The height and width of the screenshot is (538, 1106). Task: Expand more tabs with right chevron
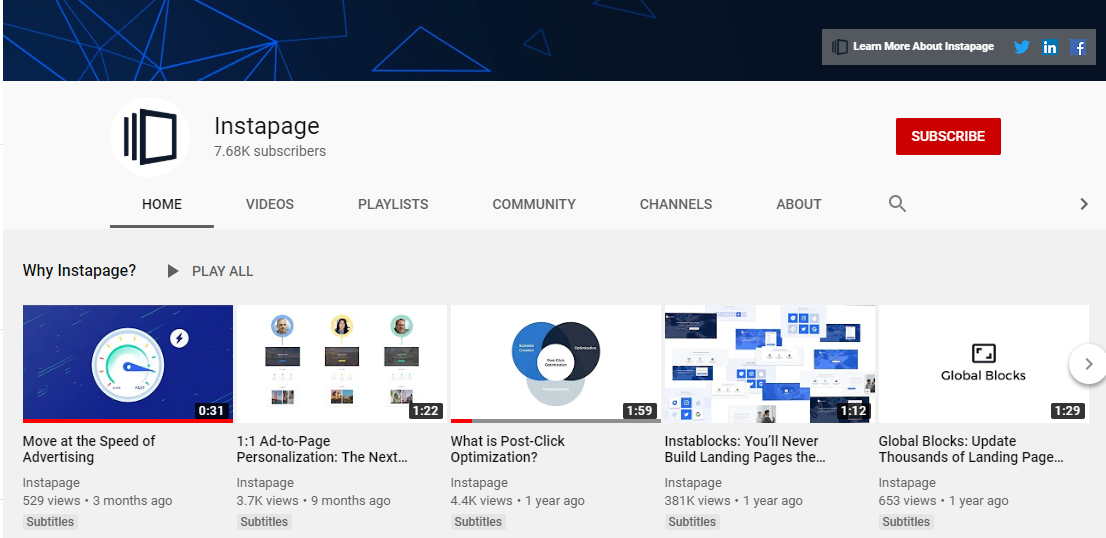(x=1084, y=204)
